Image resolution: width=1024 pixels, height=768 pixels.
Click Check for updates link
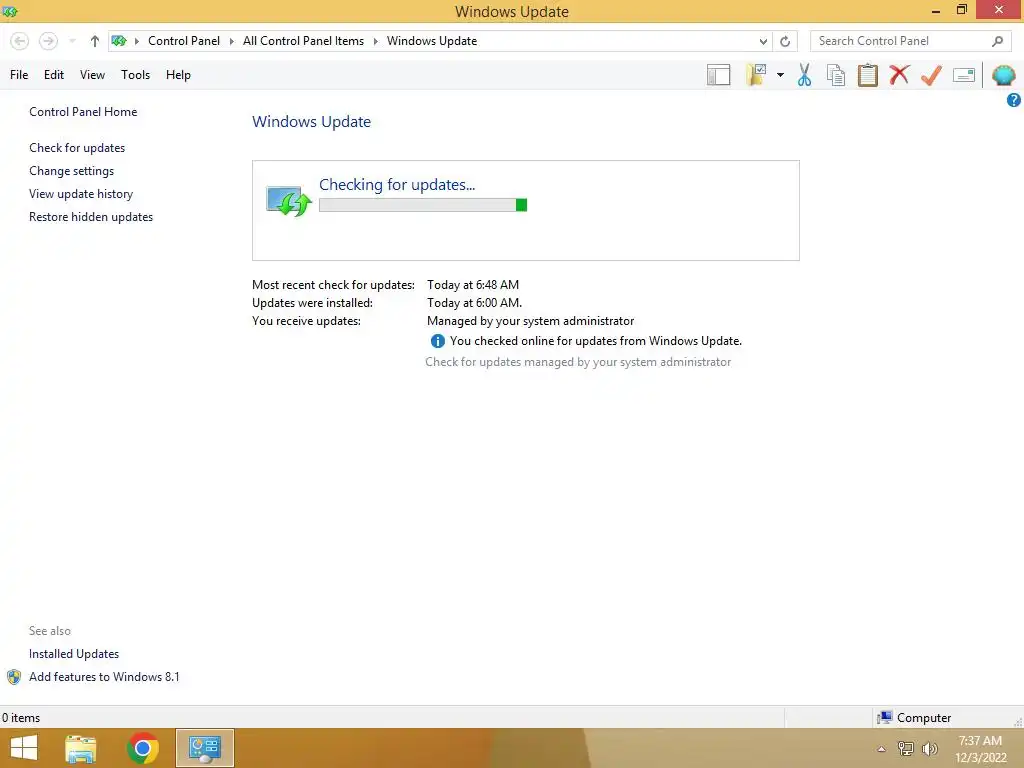77,148
